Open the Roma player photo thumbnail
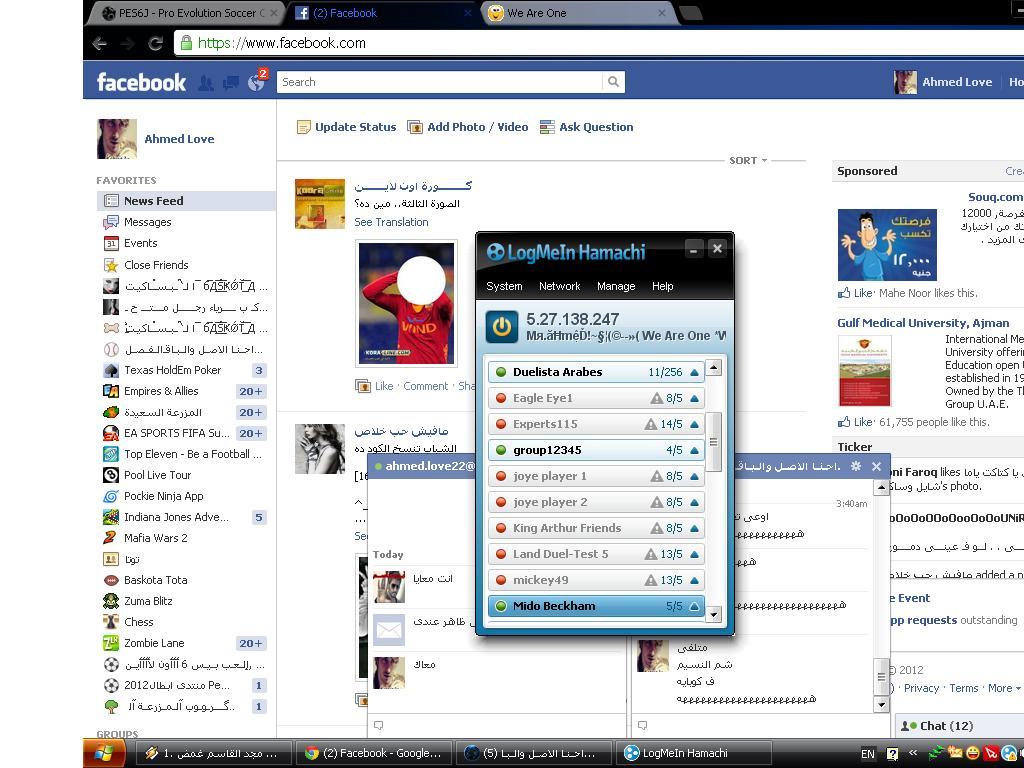This screenshot has width=1024, height=768. (406, 303)
